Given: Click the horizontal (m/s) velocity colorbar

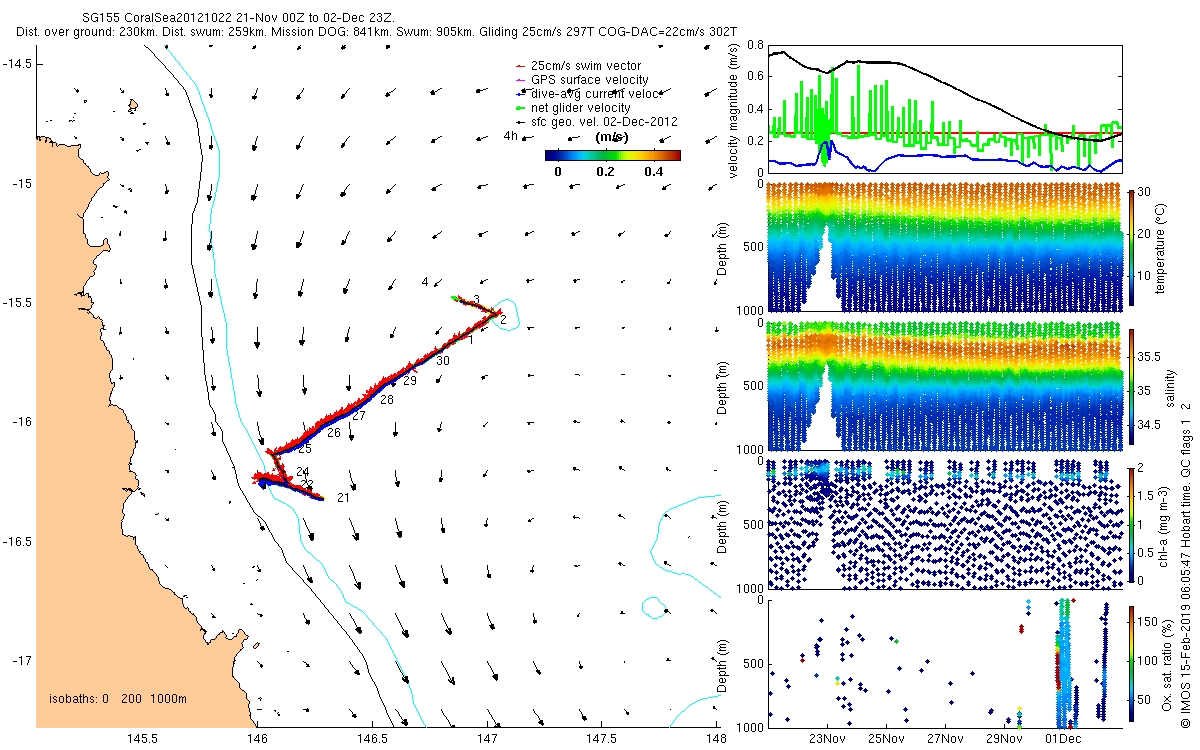Looking at the screenshot, I should [x=613, y=155].
